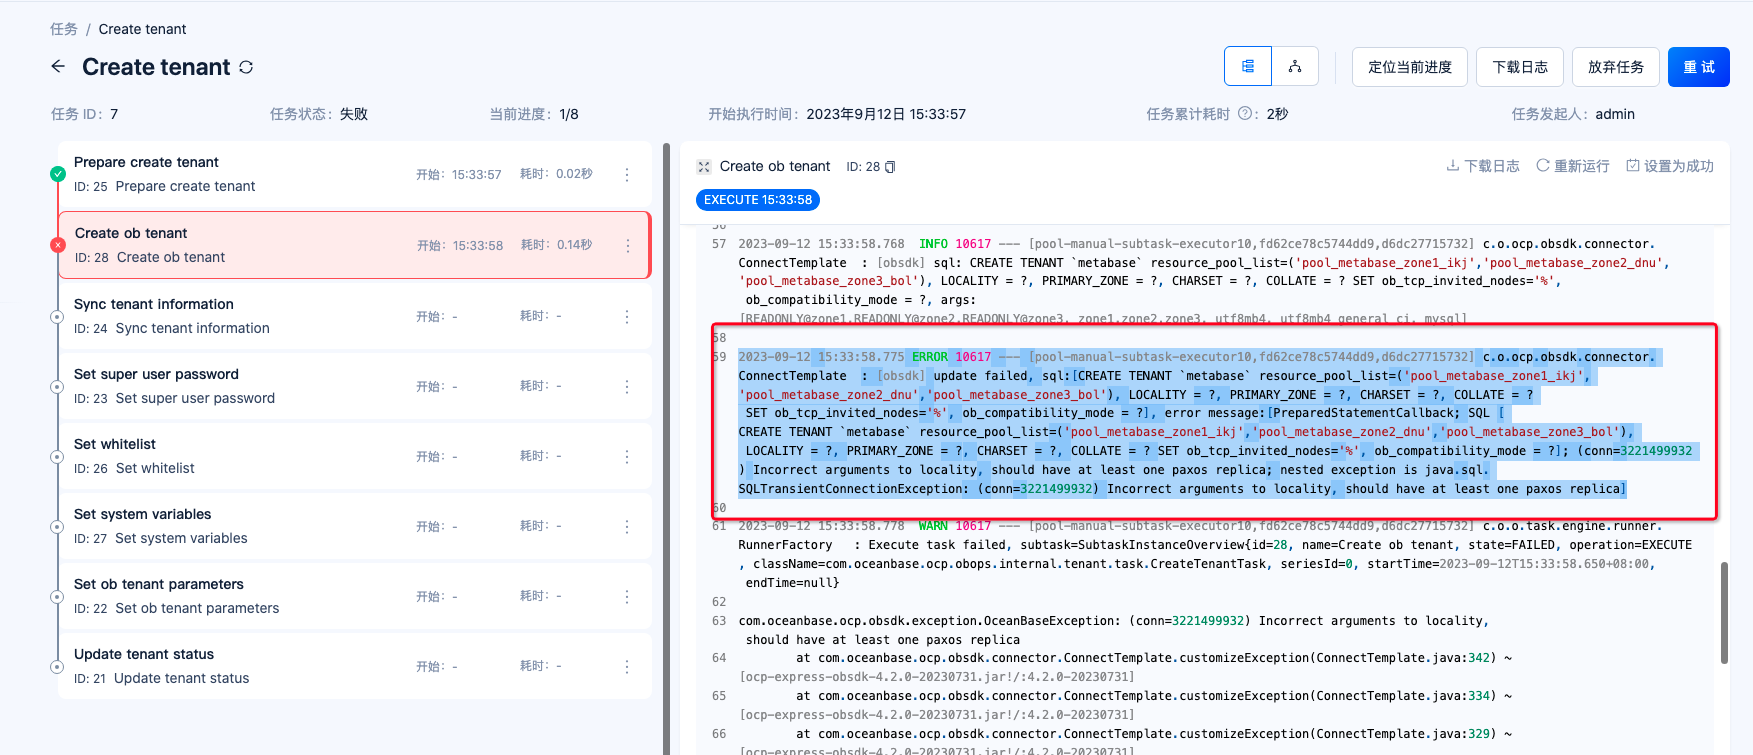Open more menu for Create ob tenant
The height and width of the screenshot is (755, 1753).
click(628, 246)
